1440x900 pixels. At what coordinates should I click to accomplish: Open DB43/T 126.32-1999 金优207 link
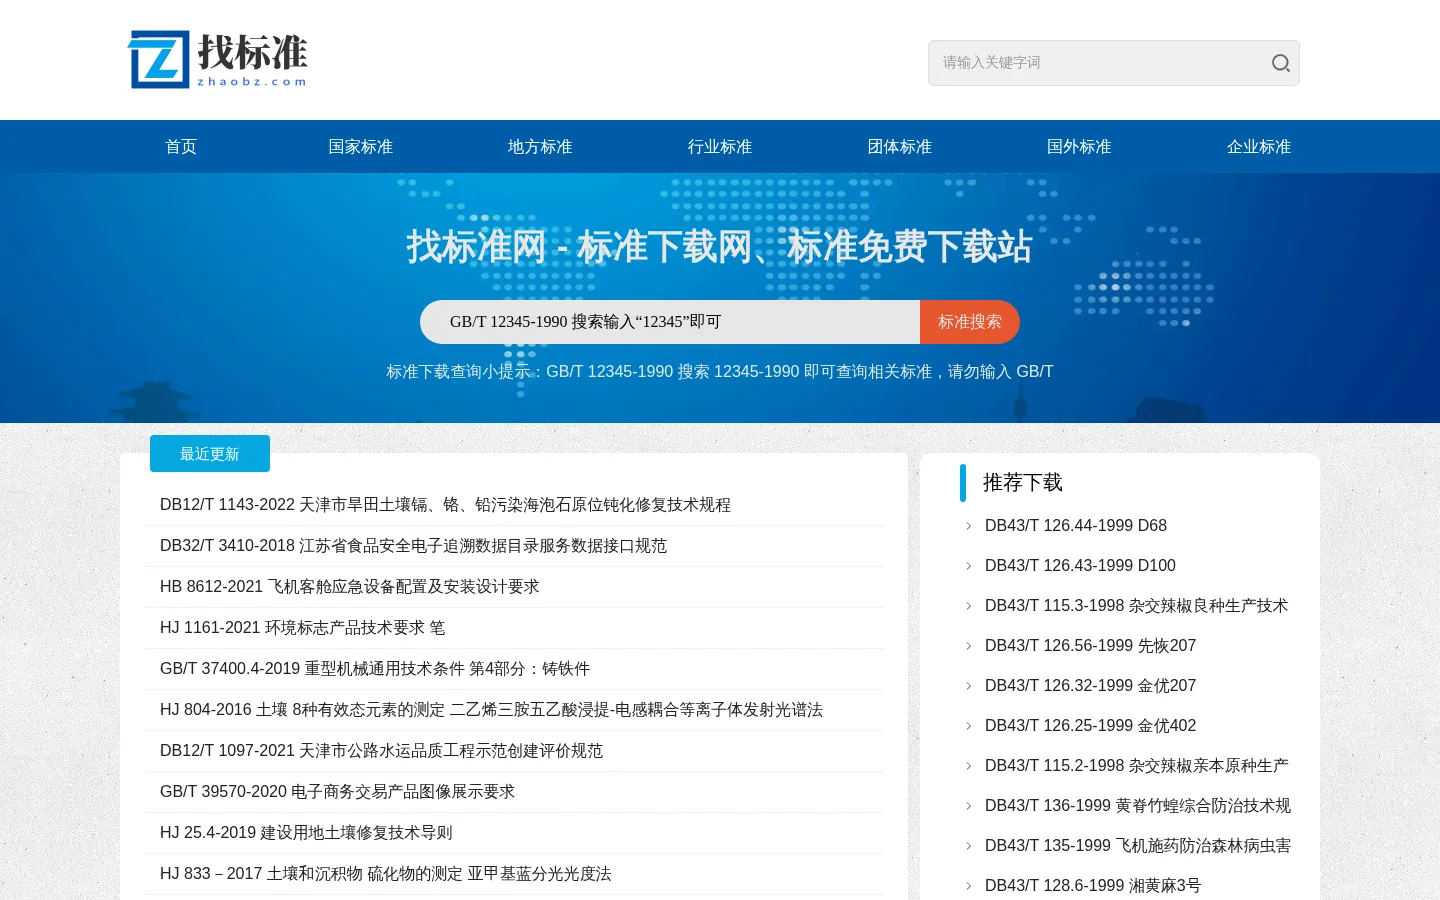1090,686
